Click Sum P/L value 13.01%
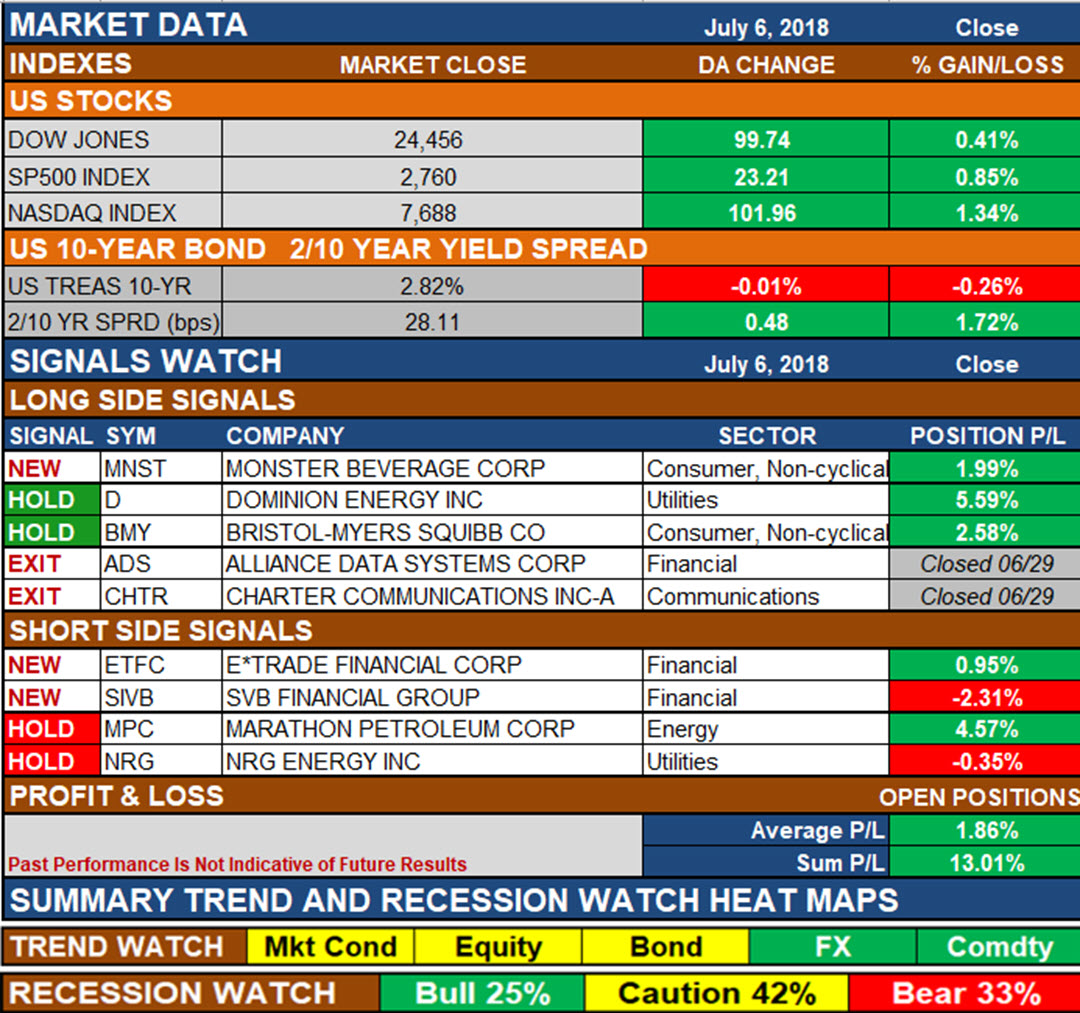1080x1013 pixels. [987, 862]
